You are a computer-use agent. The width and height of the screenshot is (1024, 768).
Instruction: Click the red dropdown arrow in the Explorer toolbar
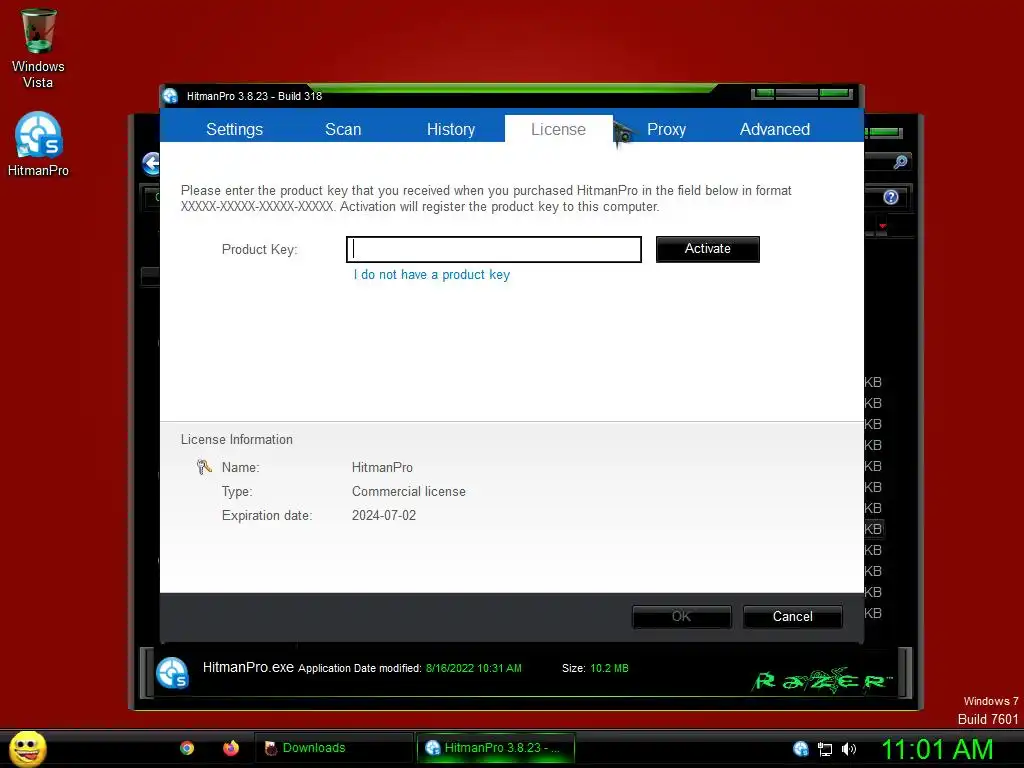pos(882,226)
